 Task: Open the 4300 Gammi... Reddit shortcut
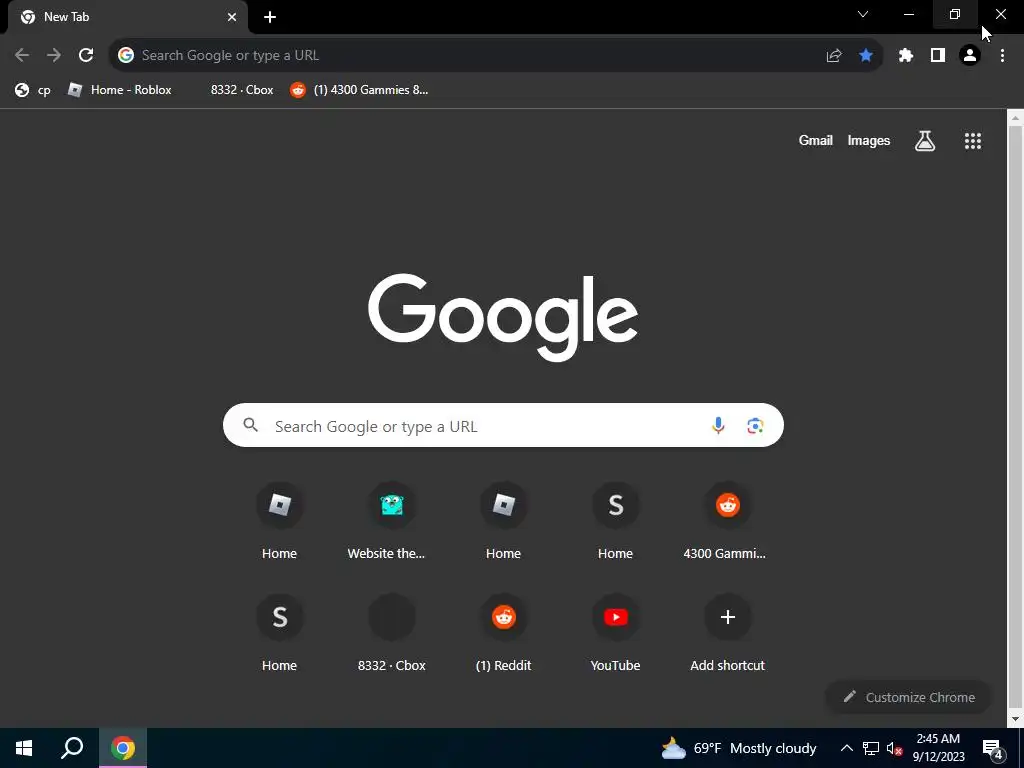(x=728, y=522)
